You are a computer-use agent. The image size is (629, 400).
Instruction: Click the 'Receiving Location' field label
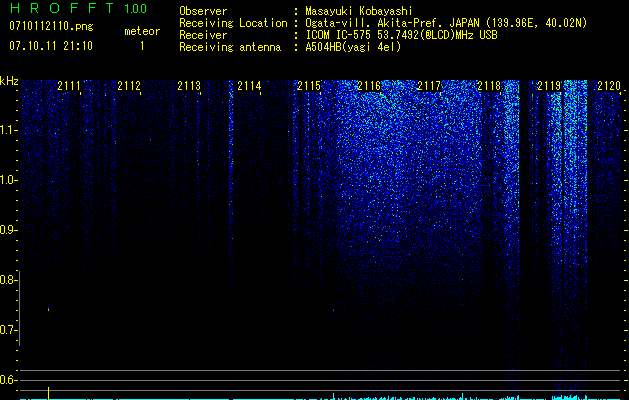tap(233, 23)
